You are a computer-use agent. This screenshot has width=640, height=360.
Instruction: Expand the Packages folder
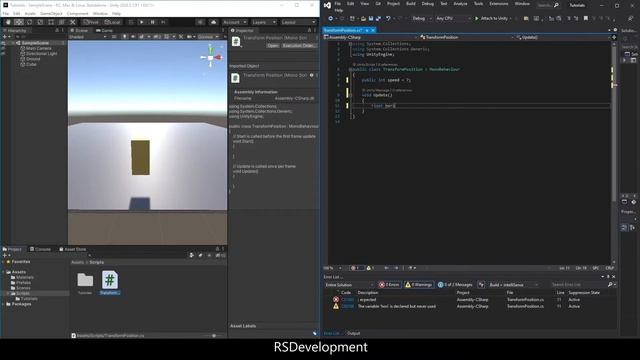4,304
